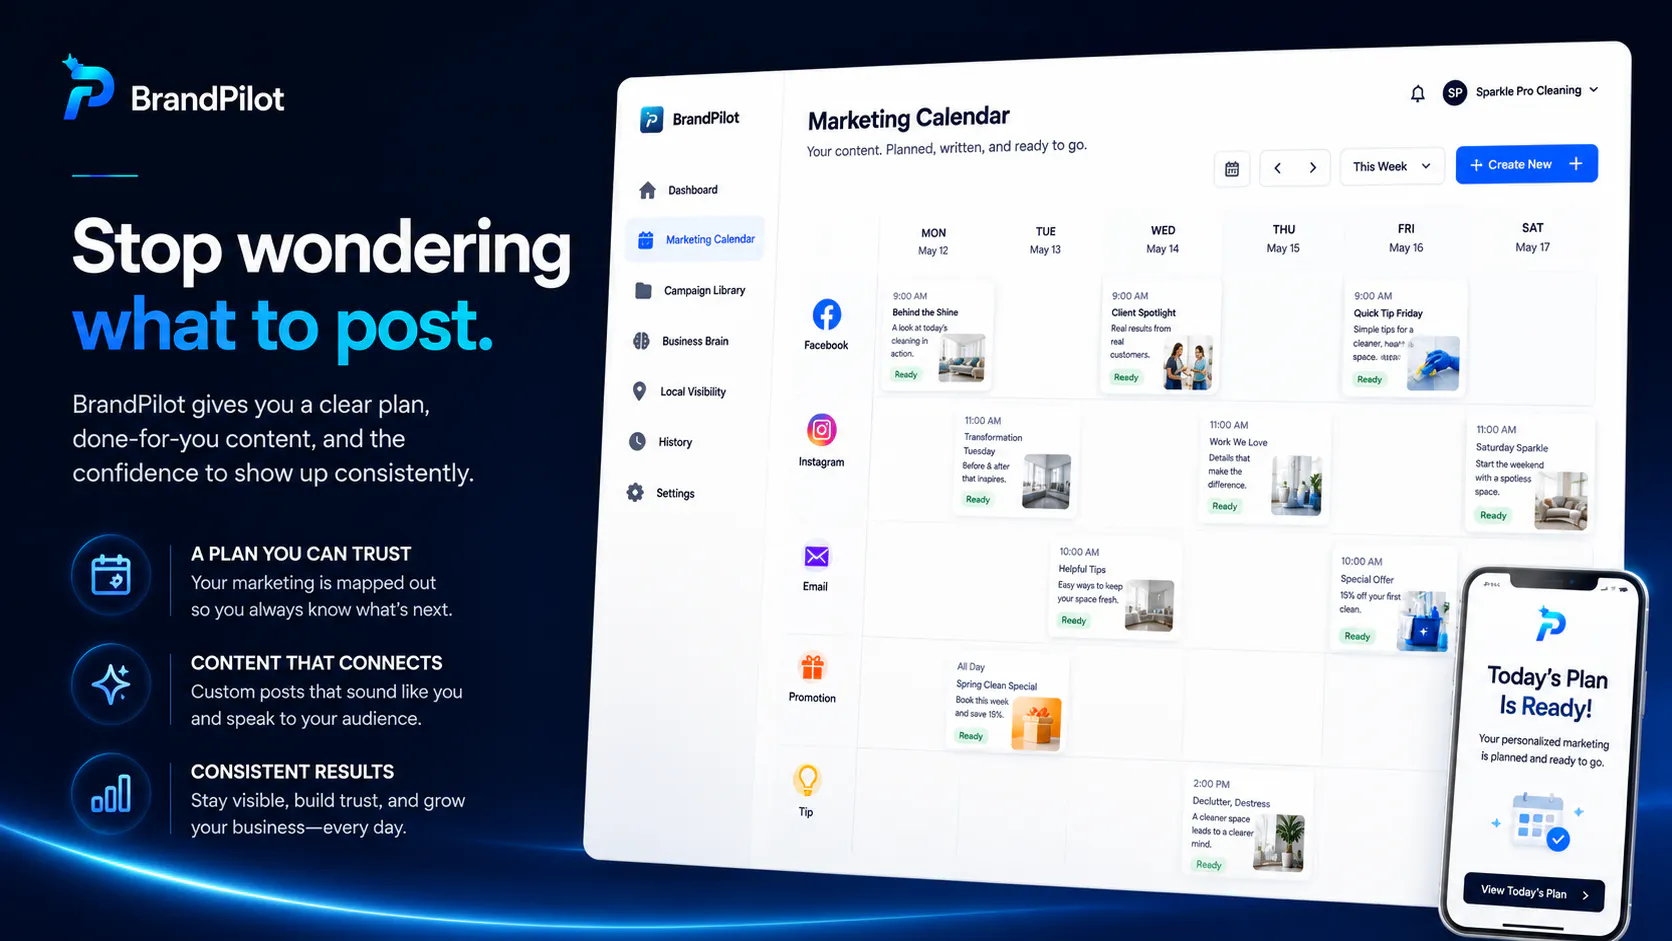Tap the BrandPilot logo on the phone screen
Viewport: 1672px width, 941px height.
(1550, 624)
